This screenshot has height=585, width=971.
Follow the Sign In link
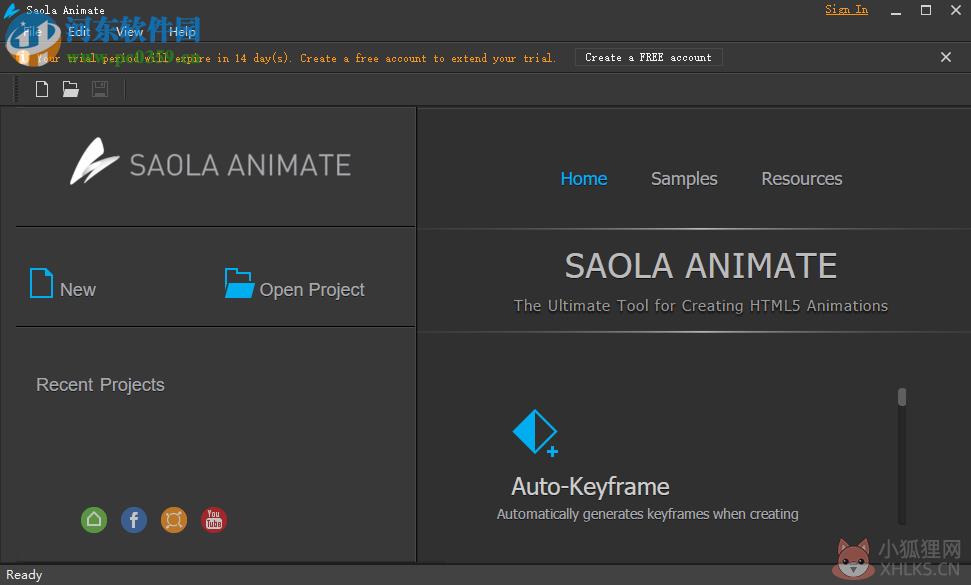coord(847,9)
